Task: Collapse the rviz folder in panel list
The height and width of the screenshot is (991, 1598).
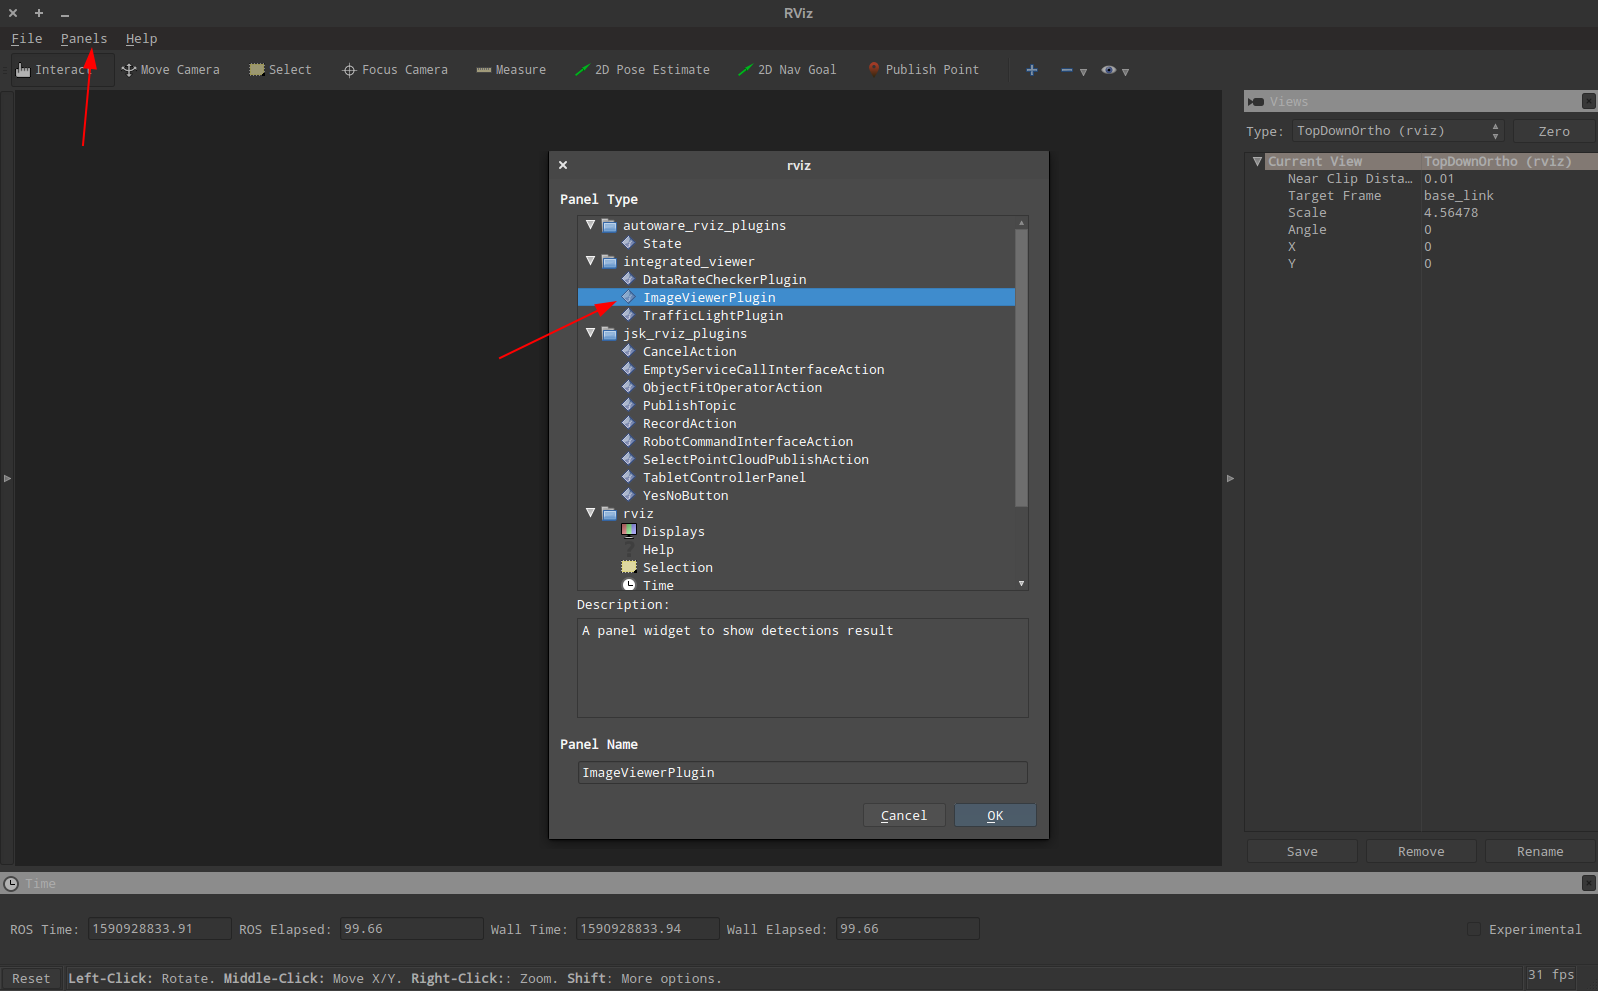Action: pos(591,513)
